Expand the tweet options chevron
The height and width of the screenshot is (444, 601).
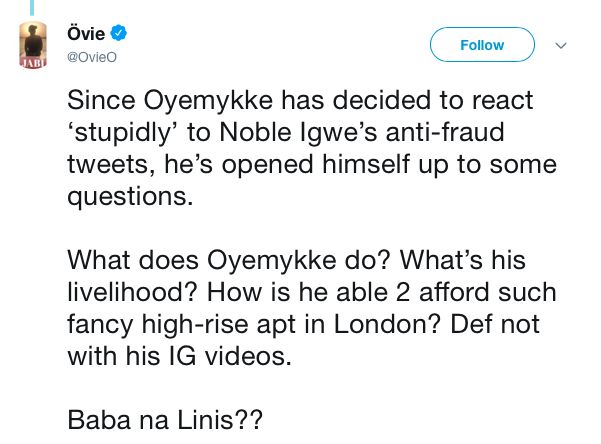coord(561,45)
